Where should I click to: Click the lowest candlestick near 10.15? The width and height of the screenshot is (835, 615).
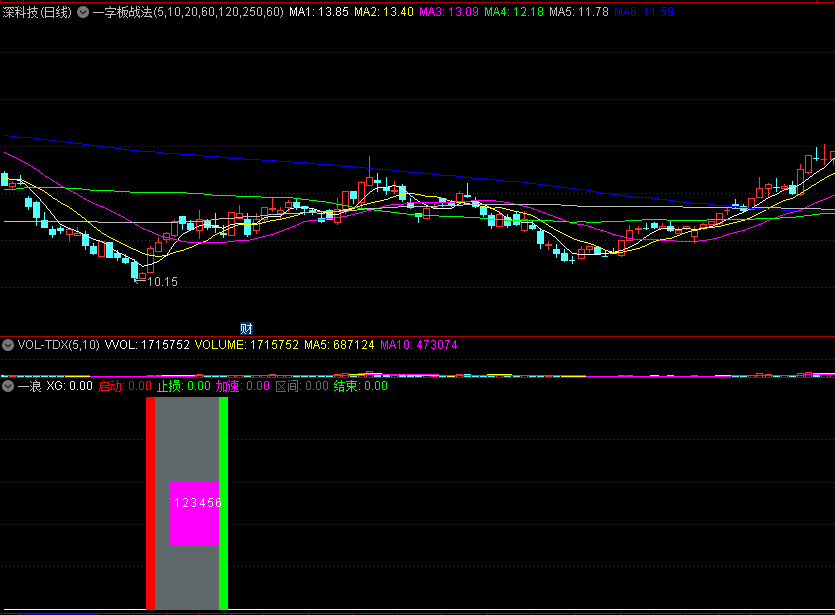click(x=135, y=270)
